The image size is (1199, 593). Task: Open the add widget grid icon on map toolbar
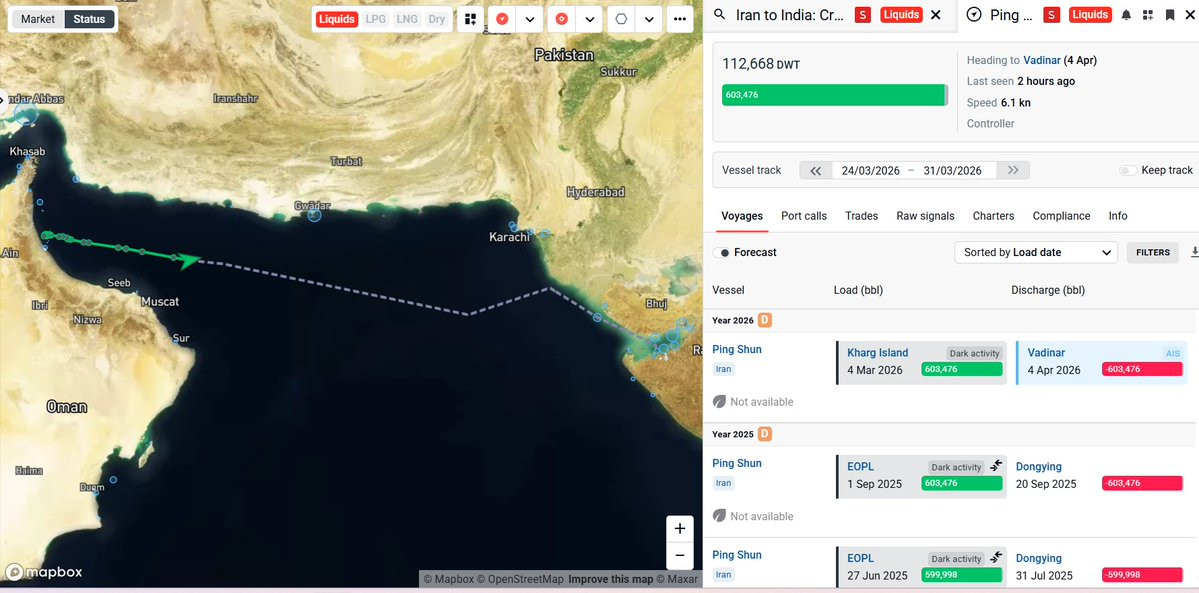click(471, 19)
